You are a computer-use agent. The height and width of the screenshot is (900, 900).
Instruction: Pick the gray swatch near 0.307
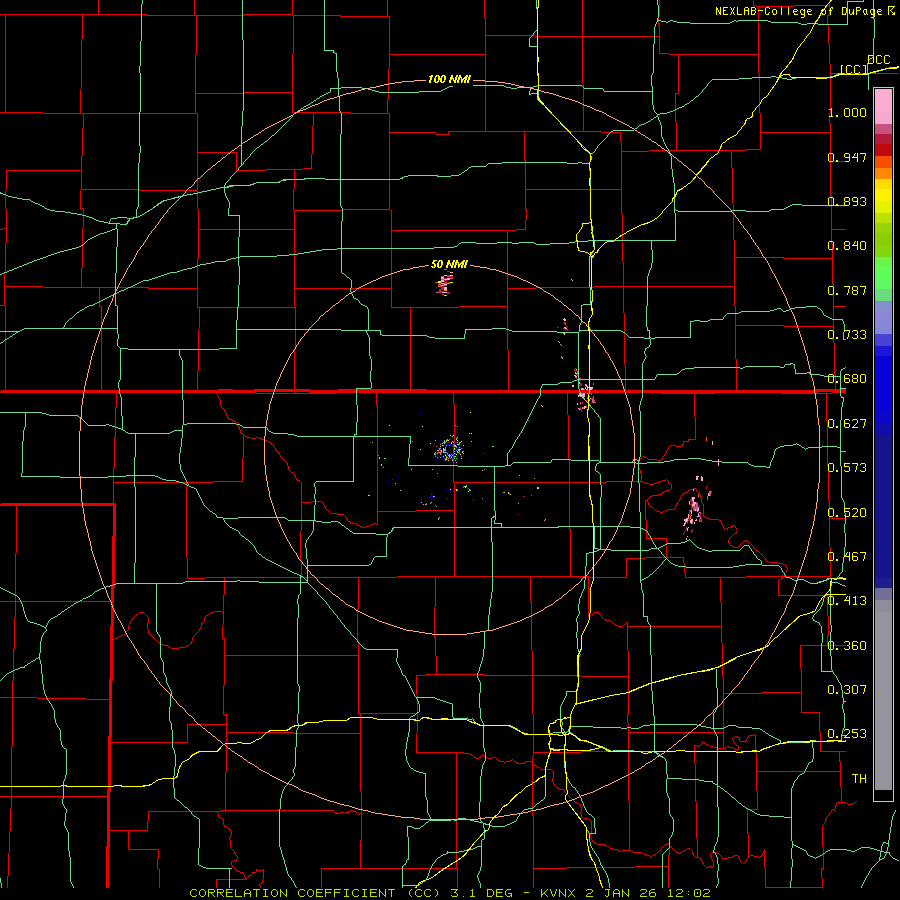[883, 695]
